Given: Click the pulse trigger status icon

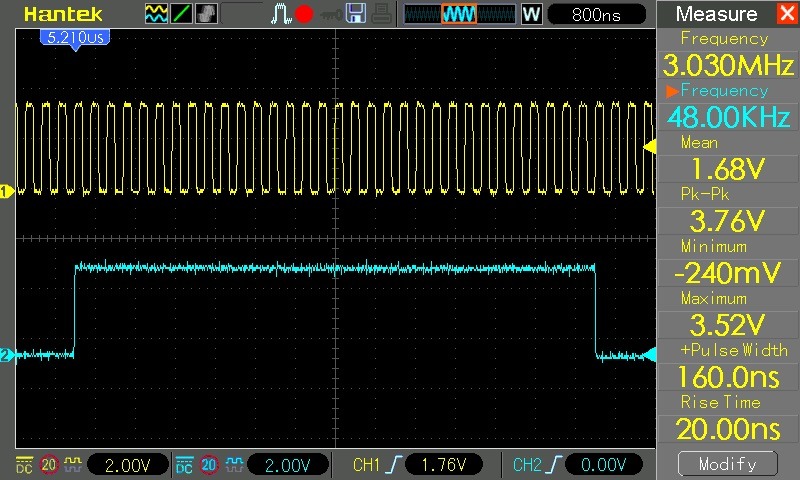Looking at the screenshot, I should point(280,14).
